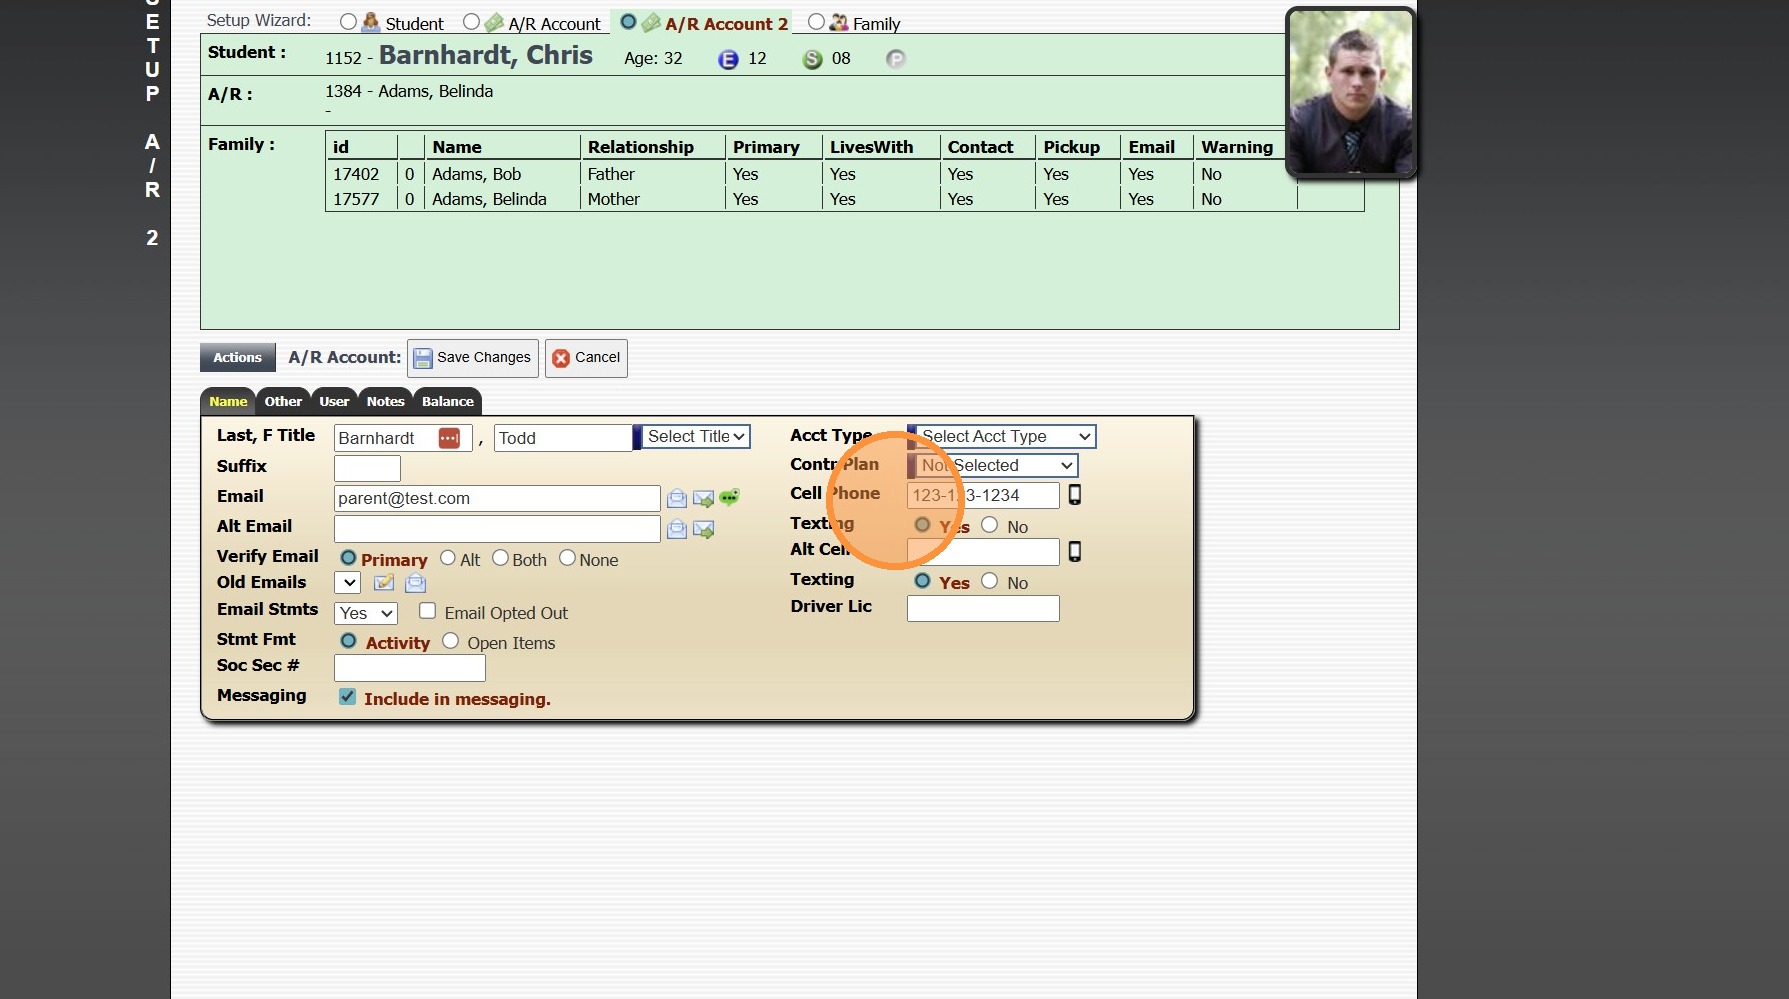Click the mobile phone icon beside Cell Phone

[x=1075, y=494]
